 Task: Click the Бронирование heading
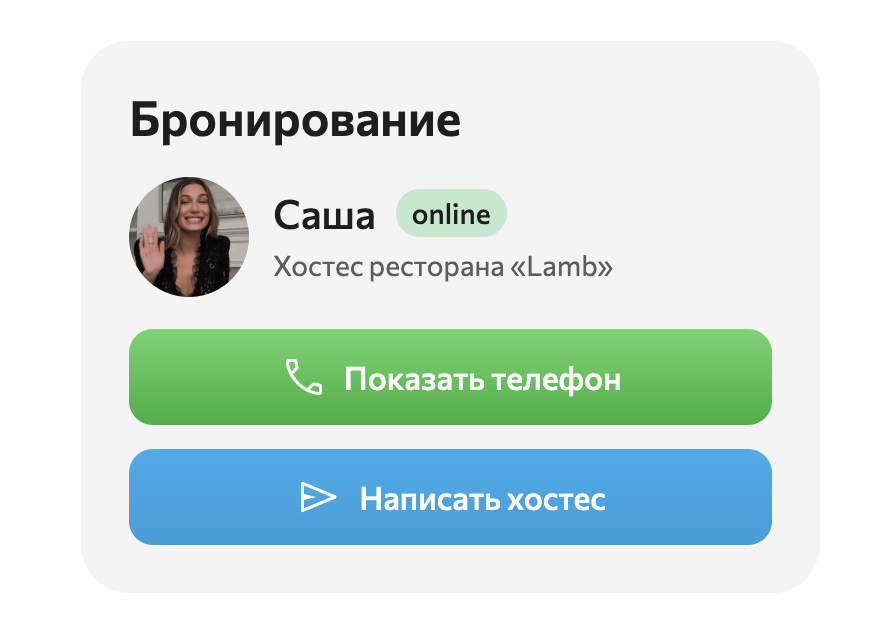pos(295,120)
